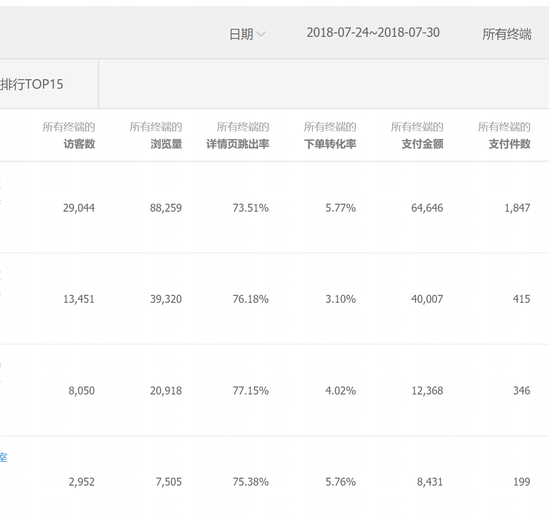Select conversion rate 3.10%
The image size is (549, 519).
coord(341,299)
